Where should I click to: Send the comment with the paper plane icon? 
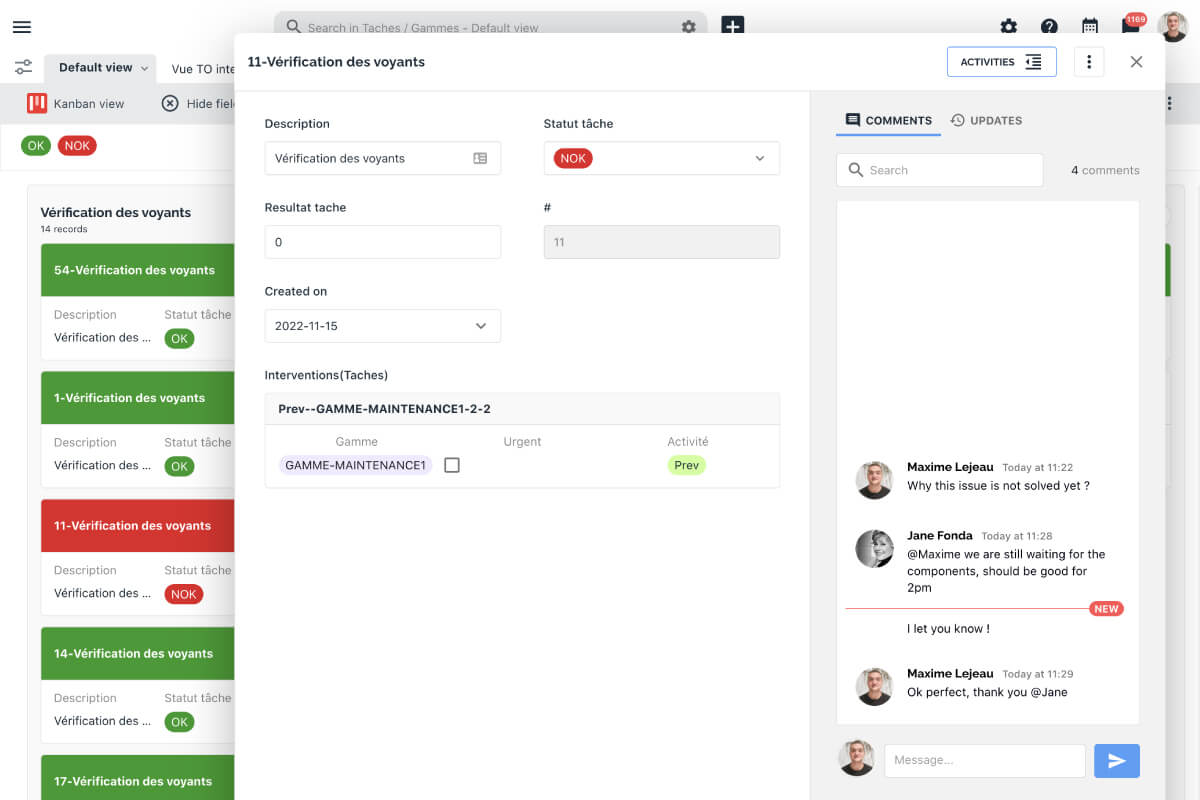click(1116, 760)
